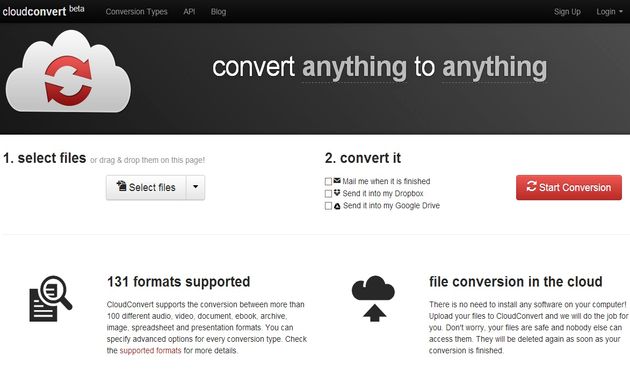Enable 'Mail me when it is finished'
The image size is (630, 370).
(x=328, y=182)
